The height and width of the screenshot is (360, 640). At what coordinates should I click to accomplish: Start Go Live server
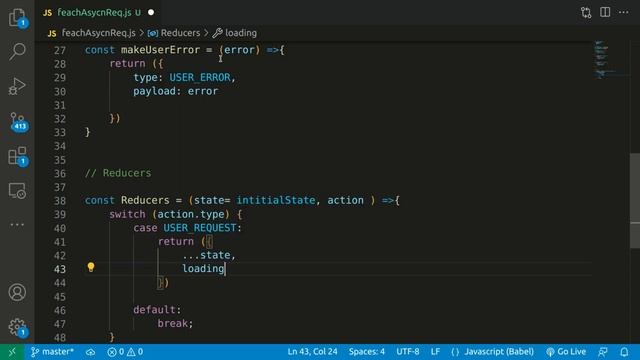tap(566, 352)
